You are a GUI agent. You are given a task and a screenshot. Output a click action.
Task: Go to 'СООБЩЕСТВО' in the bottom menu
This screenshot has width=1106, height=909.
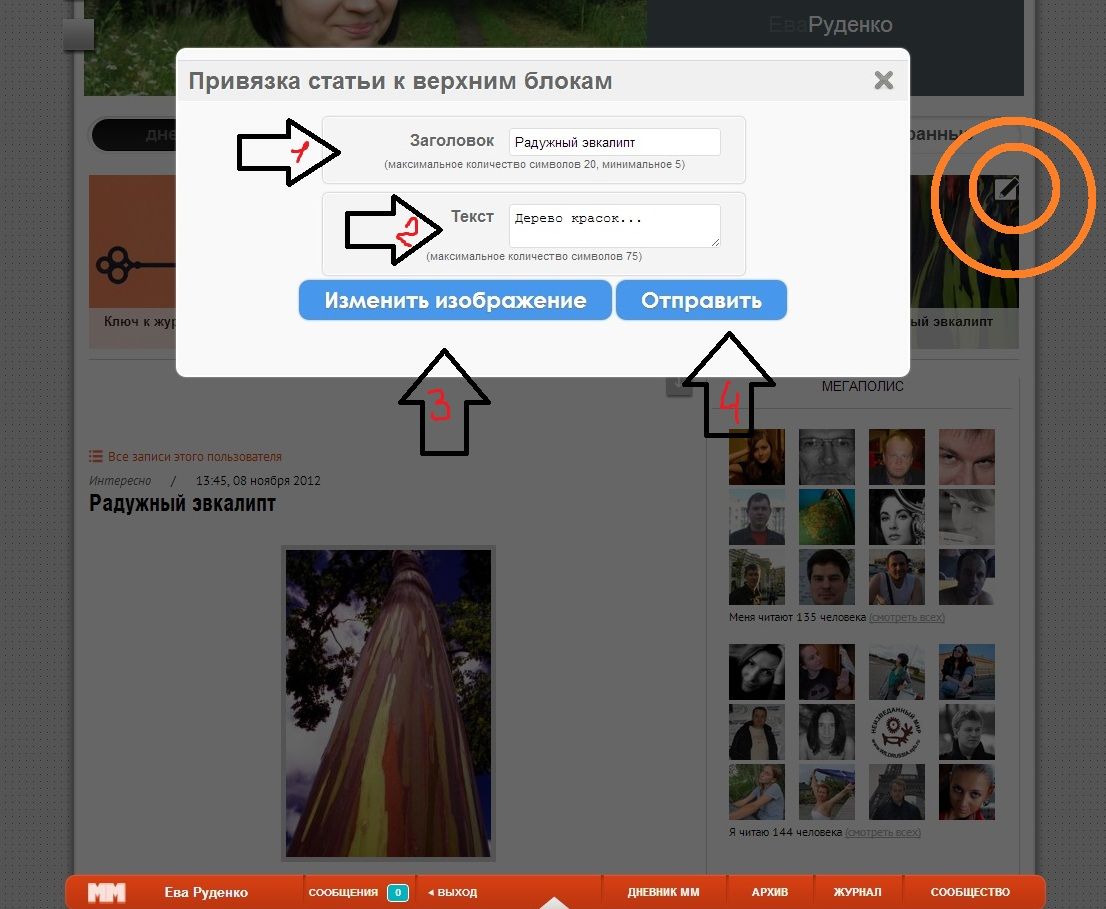coord(970,892)
